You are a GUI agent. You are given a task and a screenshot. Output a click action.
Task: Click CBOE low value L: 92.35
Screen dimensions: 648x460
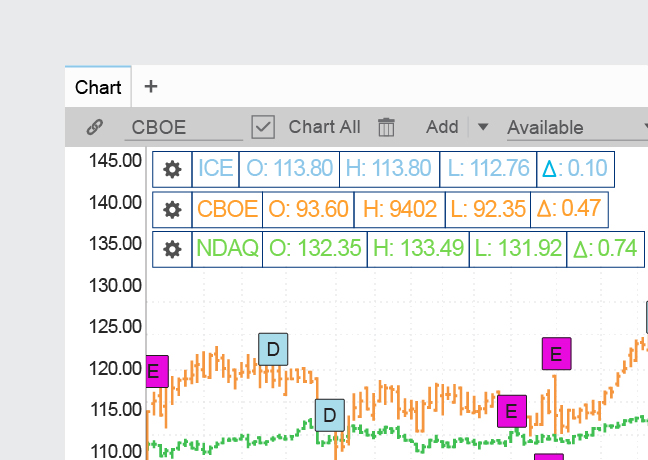pyautogui.click(x=488, y=209)
